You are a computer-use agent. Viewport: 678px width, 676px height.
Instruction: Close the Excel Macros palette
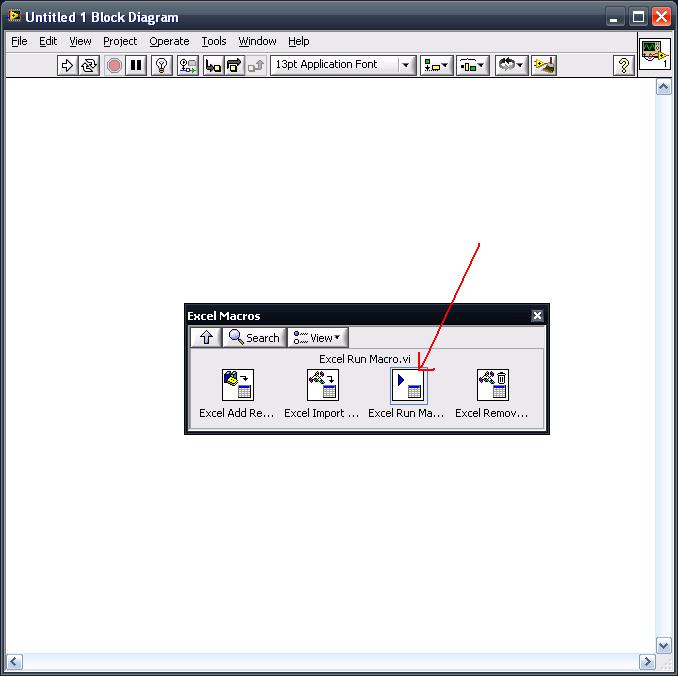click(537, 316)
